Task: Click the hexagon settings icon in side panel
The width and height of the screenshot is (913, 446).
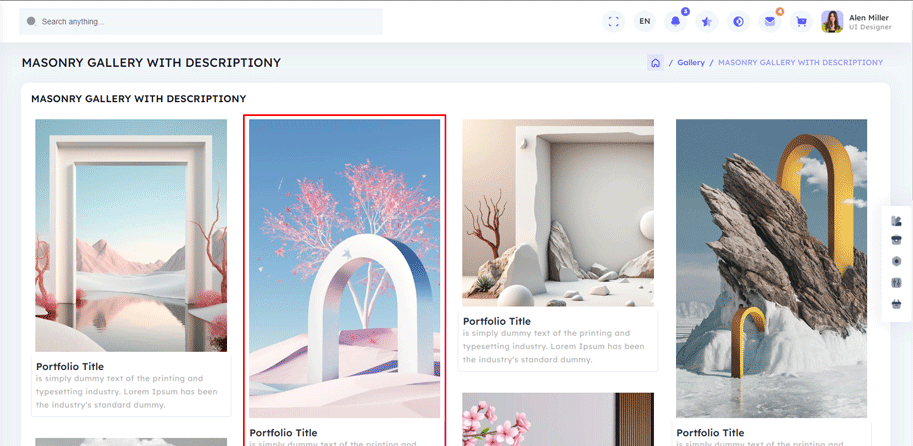Action: click(x=896, y=261)
